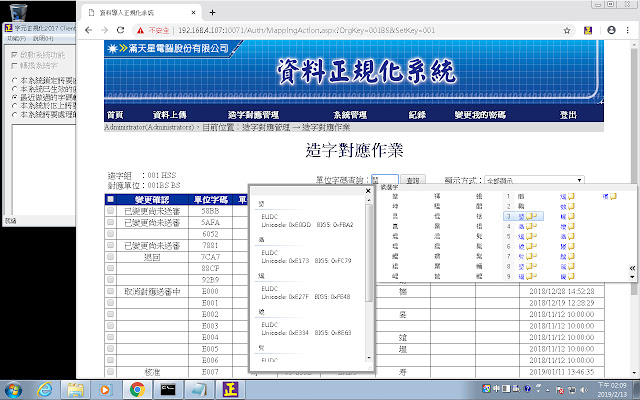Open the command prompt taskbar icon
Viewport: 640px width, 400px height.
[168, 388]
